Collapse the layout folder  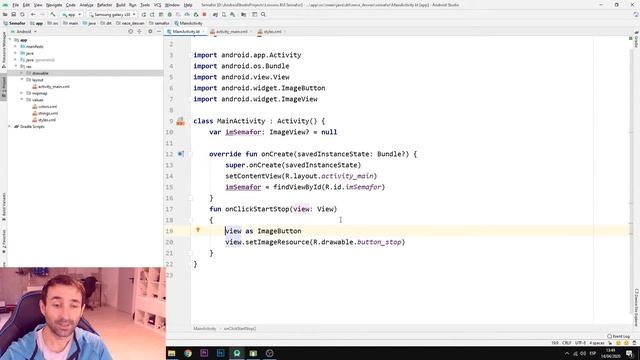22,80
